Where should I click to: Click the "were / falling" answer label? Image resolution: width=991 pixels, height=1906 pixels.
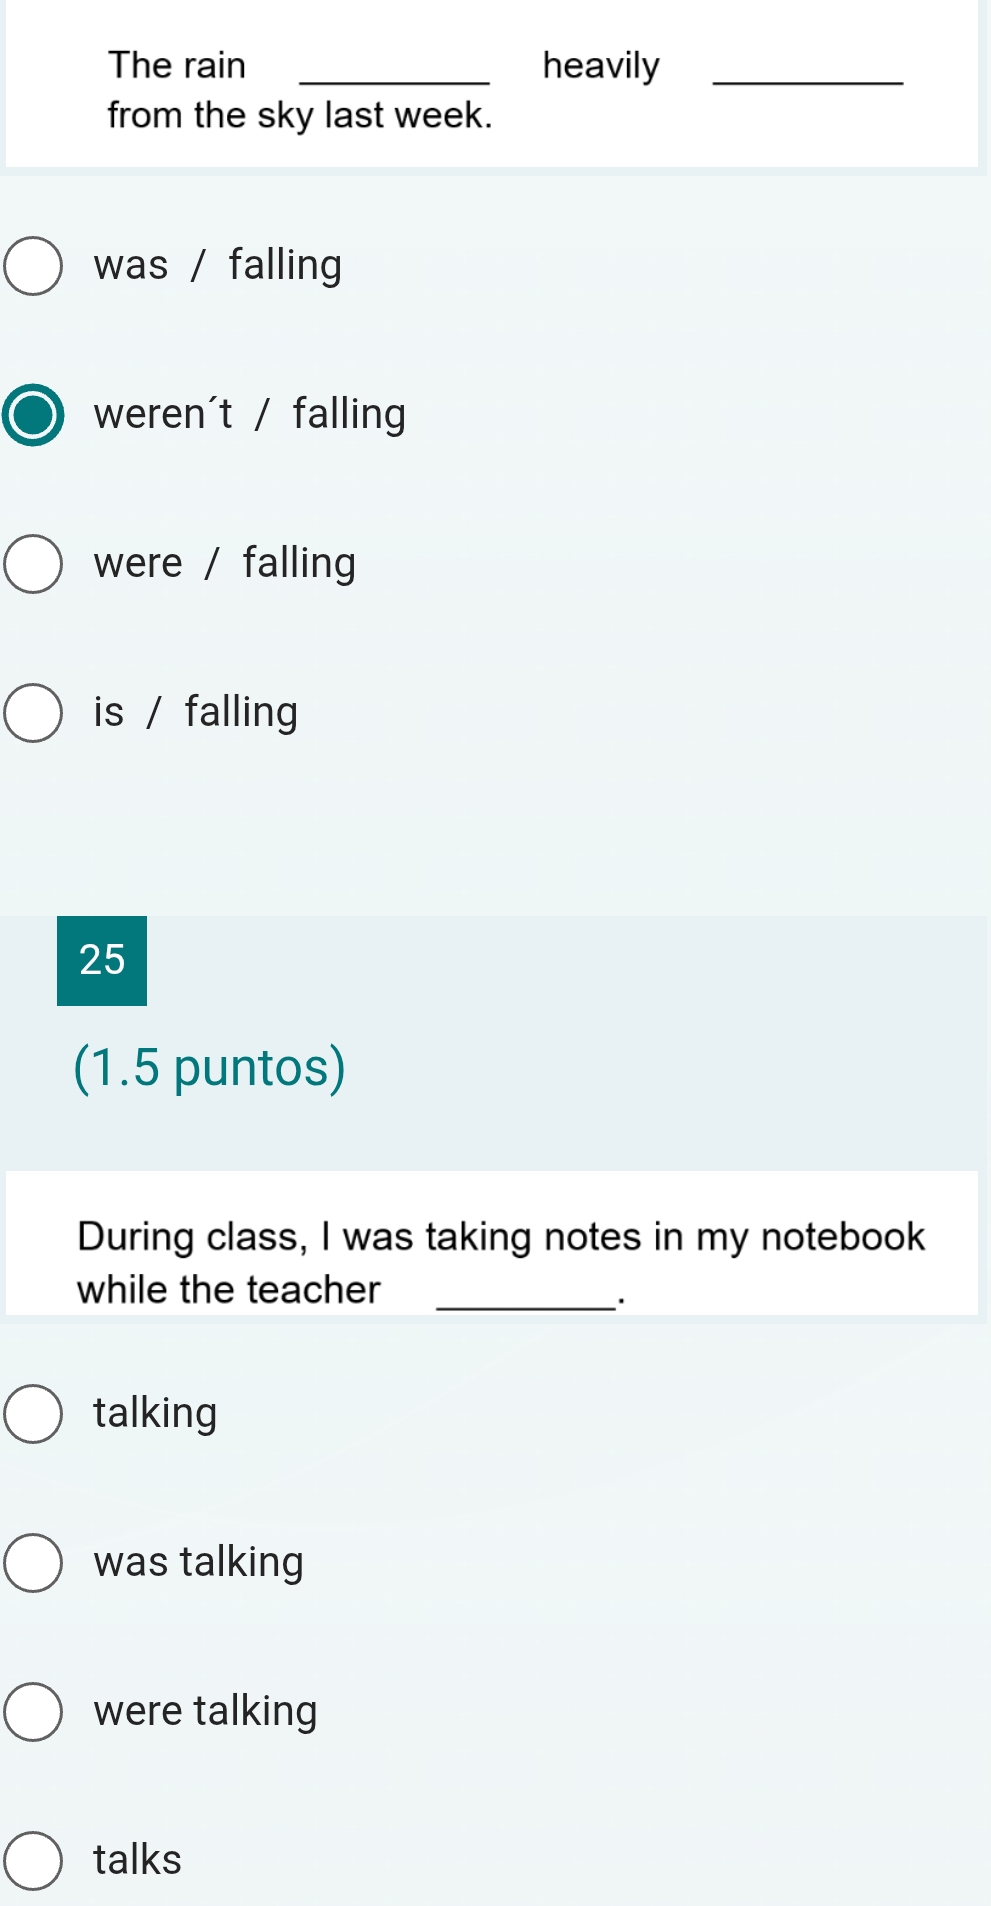(x=225, y=563)
